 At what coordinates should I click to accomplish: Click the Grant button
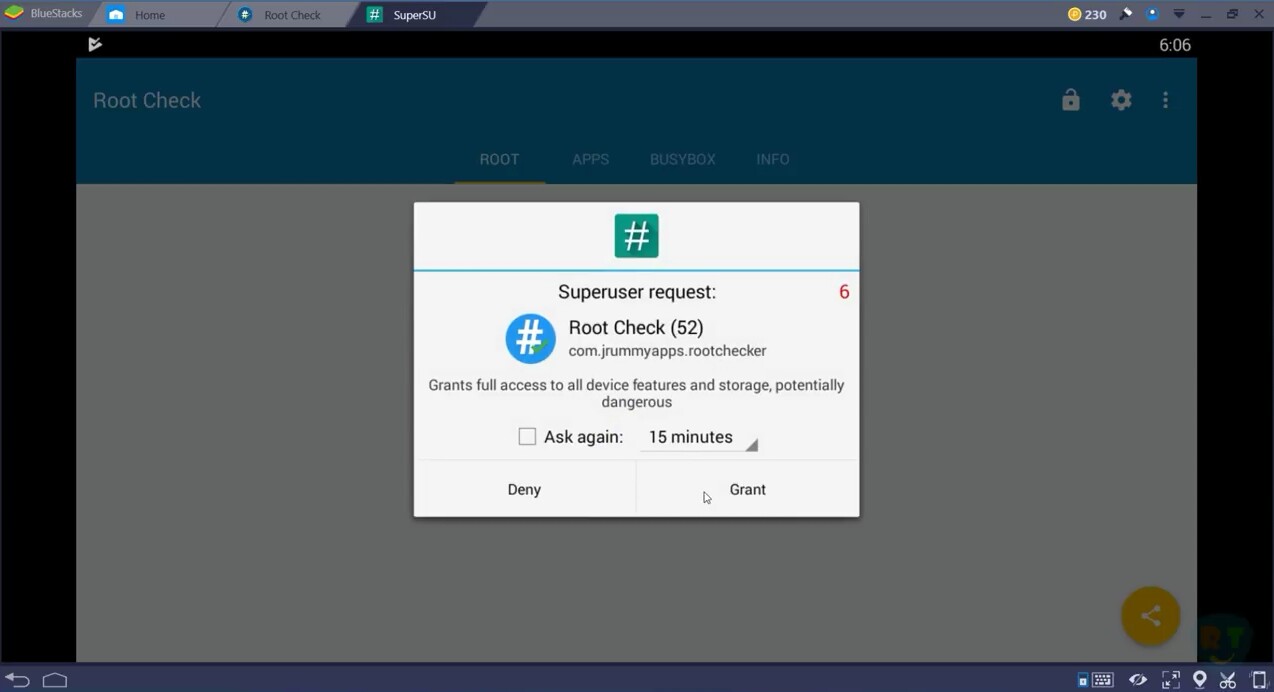coord(747,489)
